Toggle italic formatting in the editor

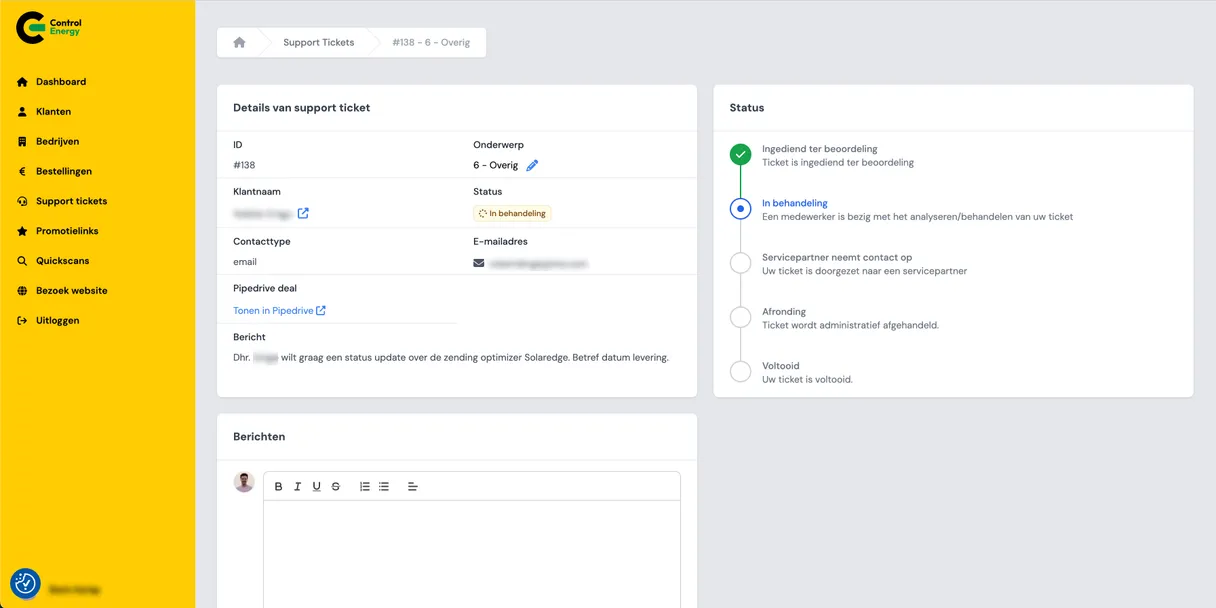click(x=297, y=487)
